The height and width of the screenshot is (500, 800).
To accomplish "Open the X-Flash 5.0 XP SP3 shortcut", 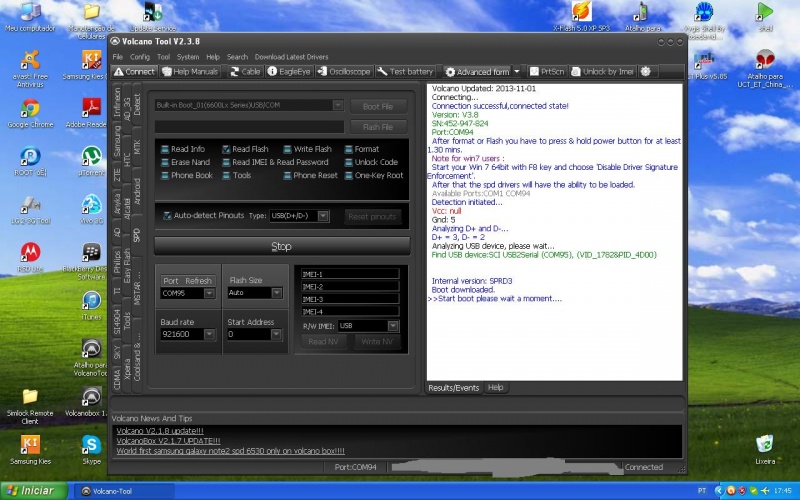I will [582, 17].
